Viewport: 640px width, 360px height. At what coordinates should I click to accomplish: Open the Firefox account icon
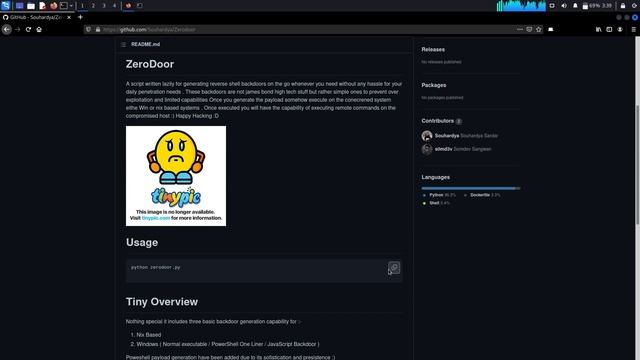pyautogui.click(x=620, y=29)
